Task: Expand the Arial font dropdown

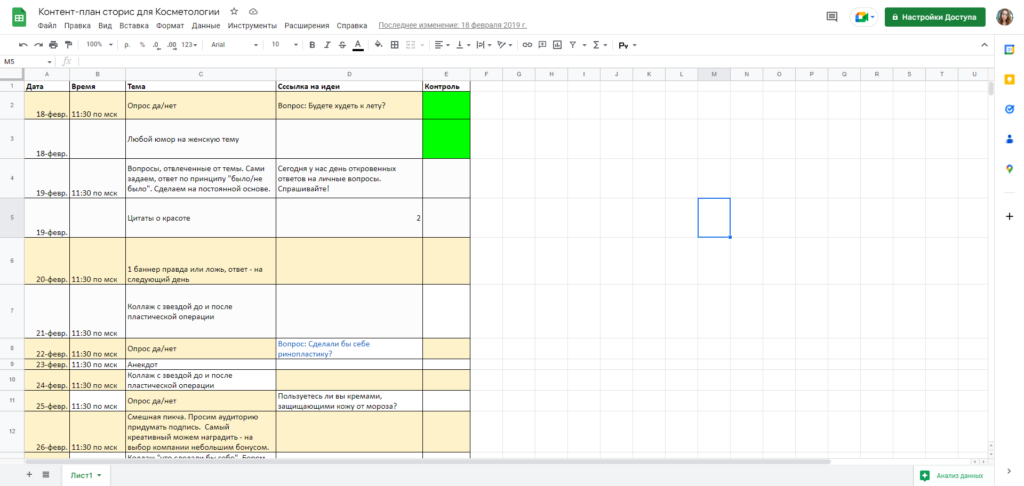Action: pyautogui.click(x=234, y=45)
